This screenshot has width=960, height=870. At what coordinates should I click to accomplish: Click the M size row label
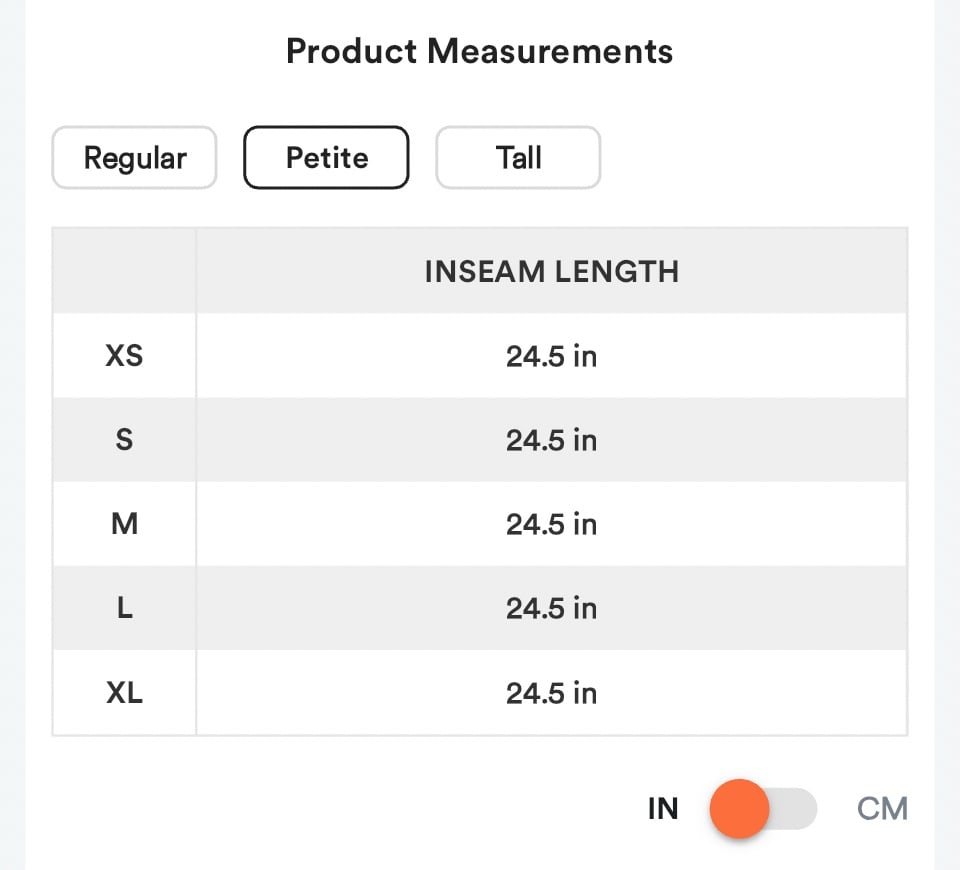click(124, 523)
